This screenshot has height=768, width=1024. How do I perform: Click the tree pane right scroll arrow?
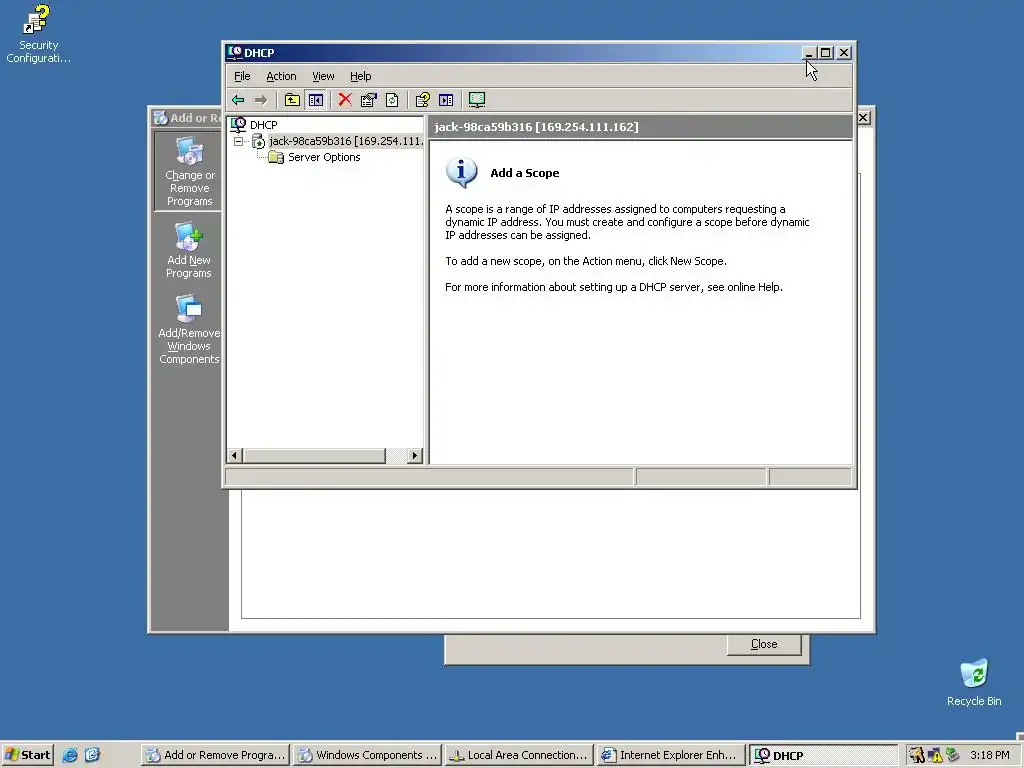[x=415, y=456]
